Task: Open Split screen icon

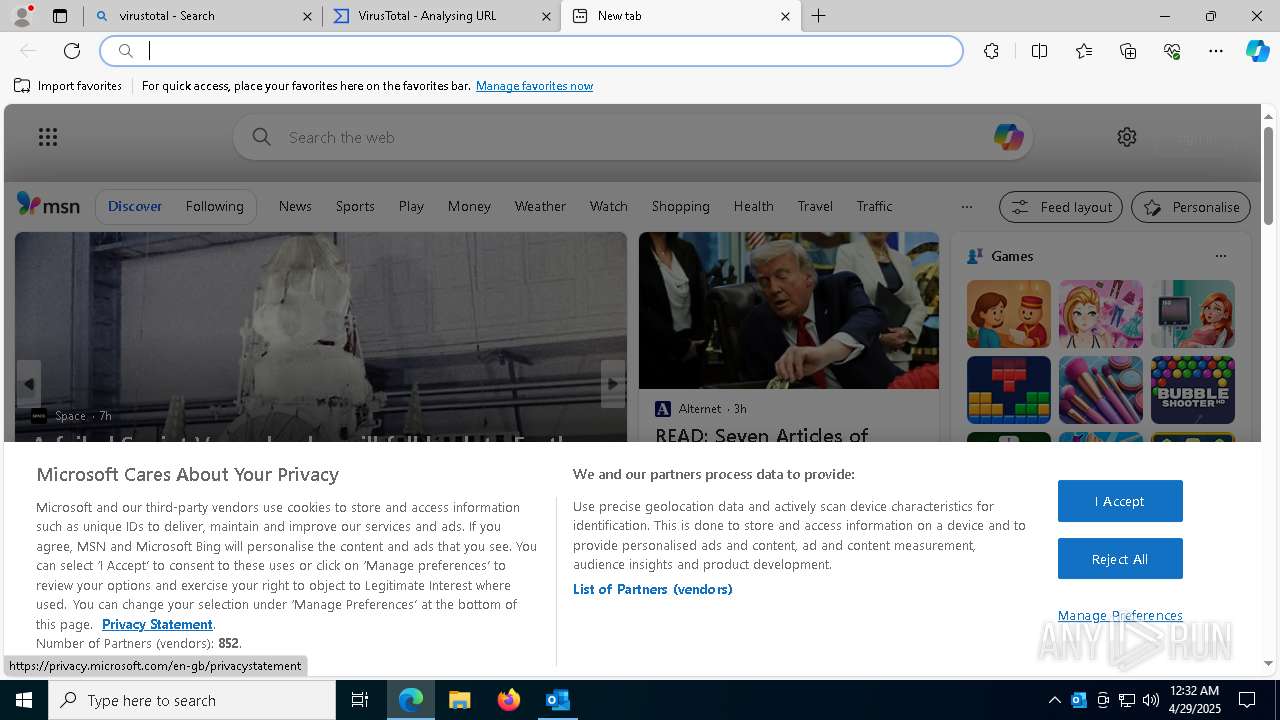Action: pos(1039,51)
